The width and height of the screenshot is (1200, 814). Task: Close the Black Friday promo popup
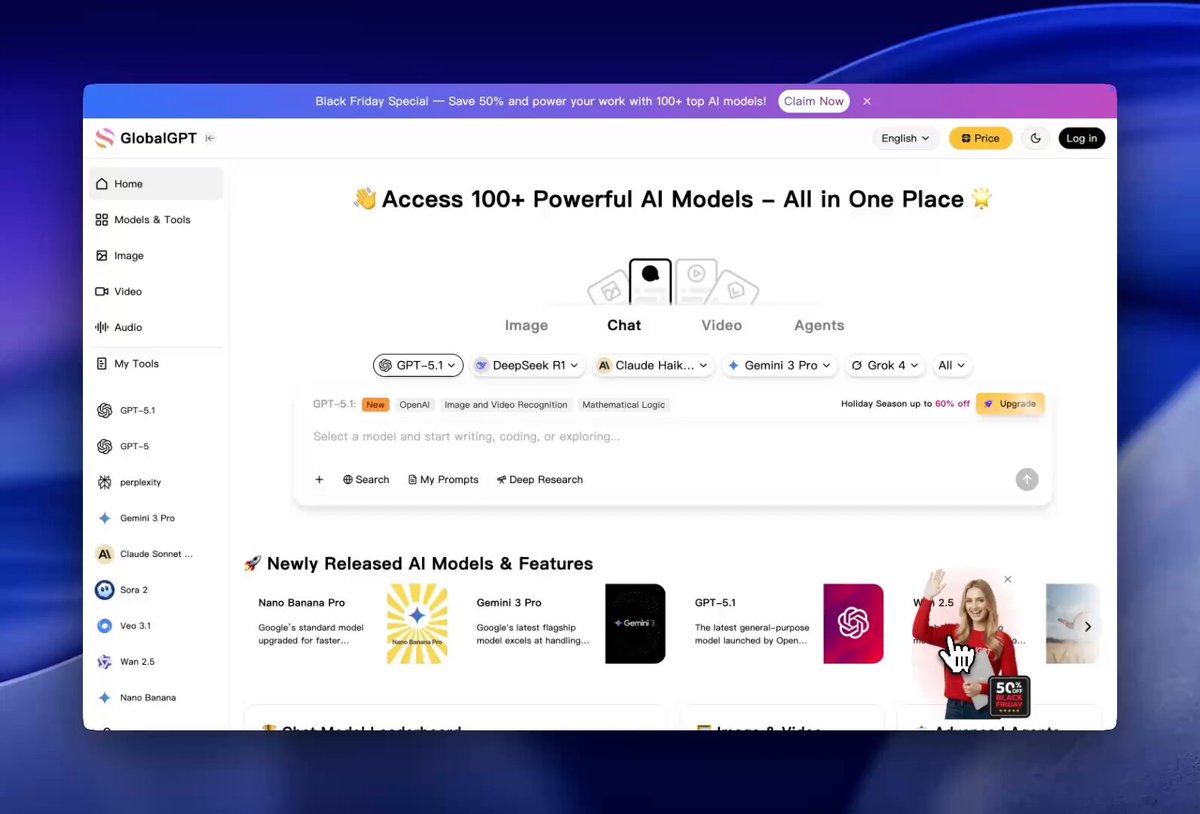point(1007,580)
